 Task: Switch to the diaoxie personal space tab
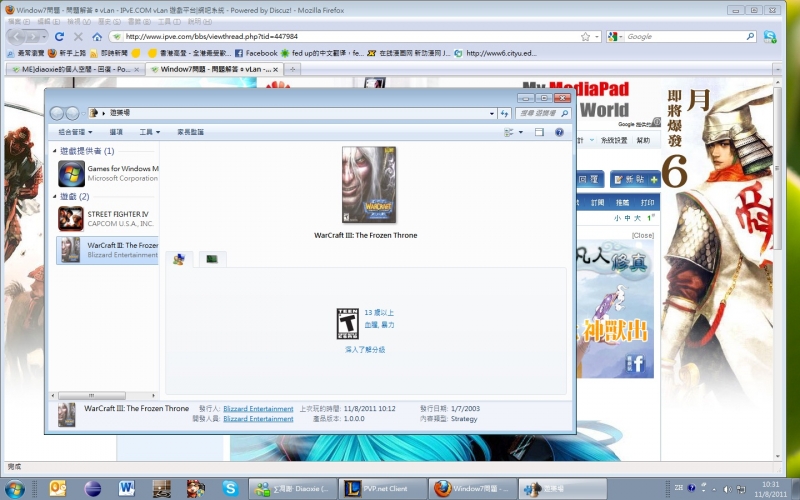tap(76, 69)
